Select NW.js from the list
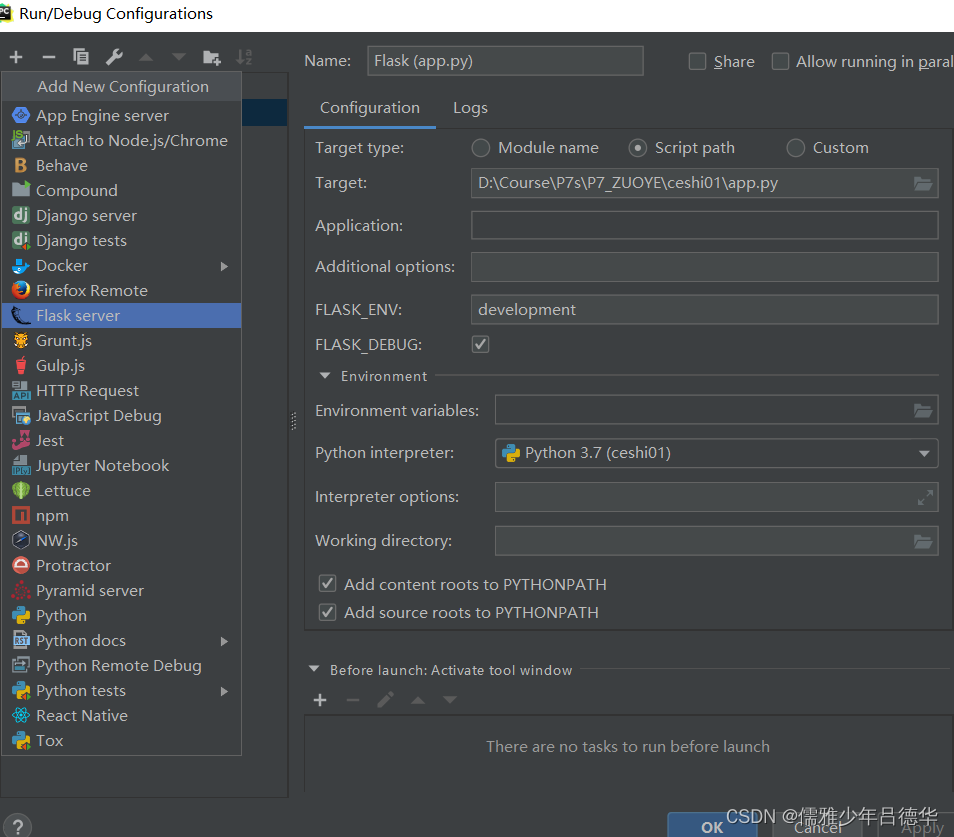The height and width of the screenshot is (837, 954). click(122, 541)
